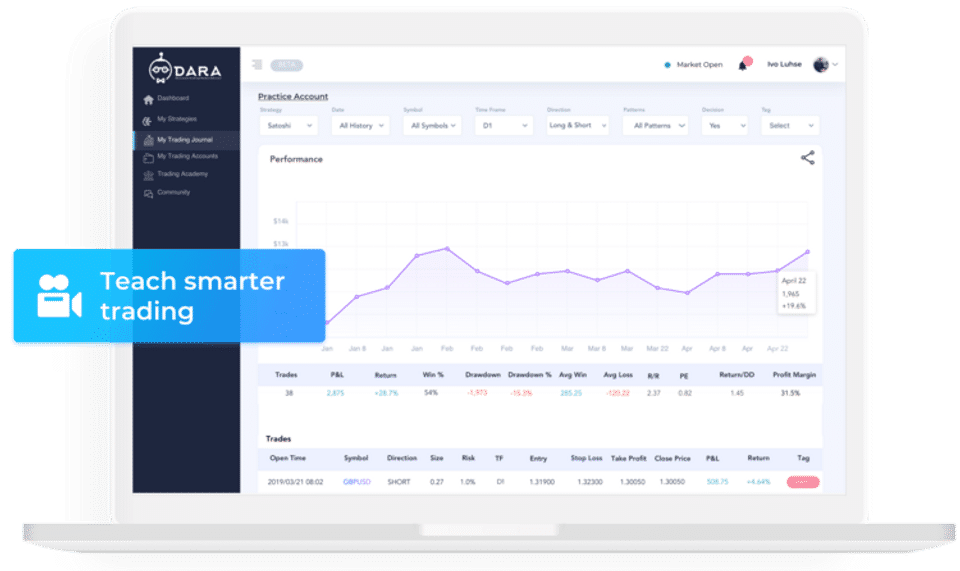
Task: Open the Date dropdown showing All History
Action: pyautogui.click(x=361, y=125)
